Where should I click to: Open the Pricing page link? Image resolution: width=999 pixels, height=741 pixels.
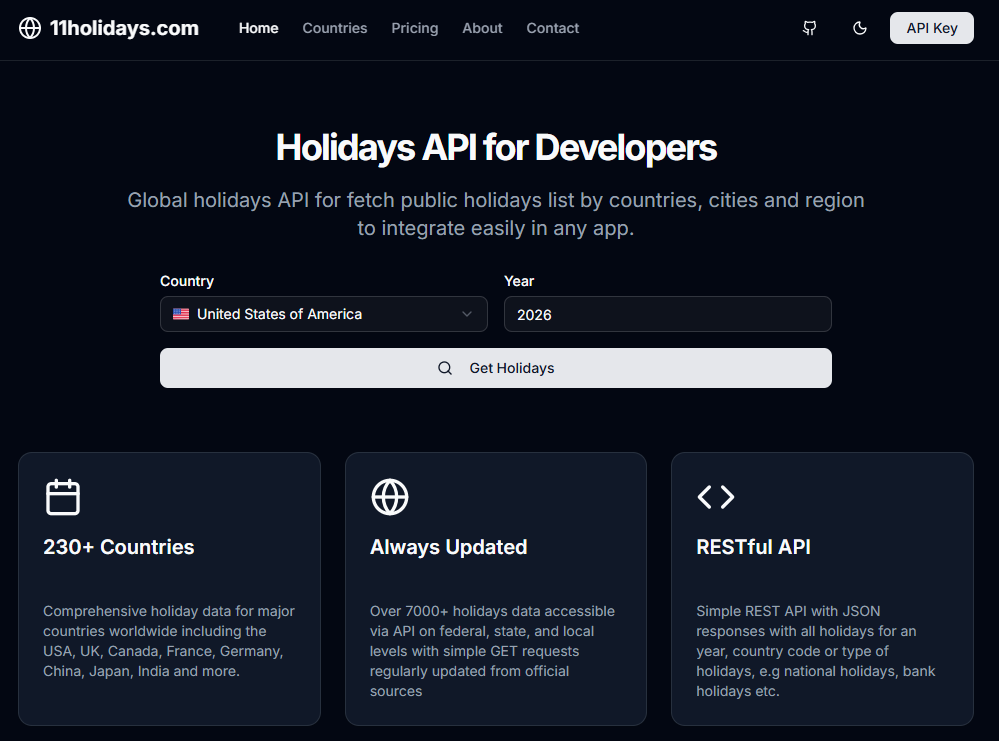click(415, 28)
